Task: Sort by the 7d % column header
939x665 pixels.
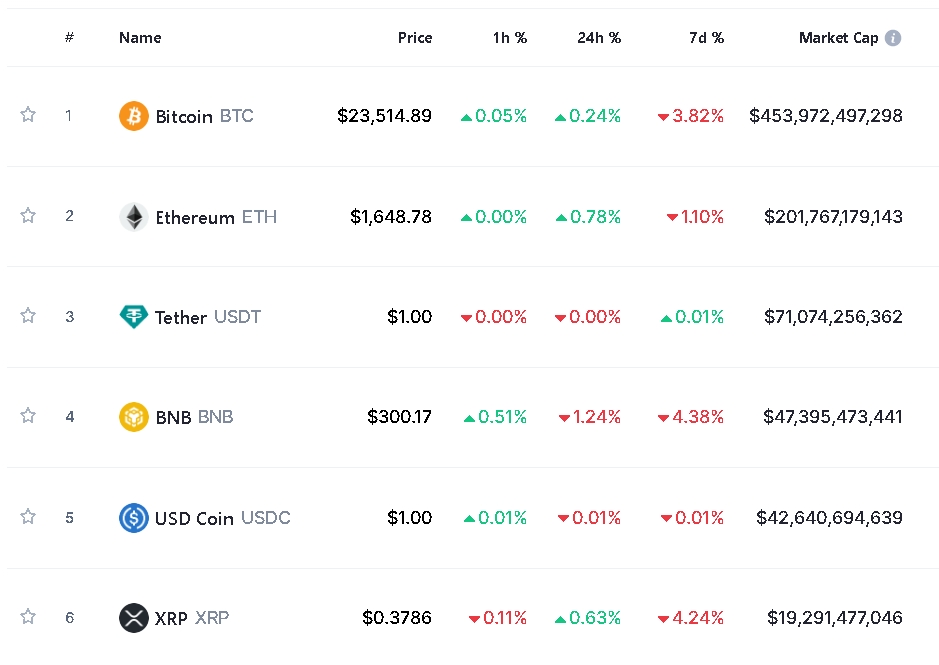Action: (706, 38)
